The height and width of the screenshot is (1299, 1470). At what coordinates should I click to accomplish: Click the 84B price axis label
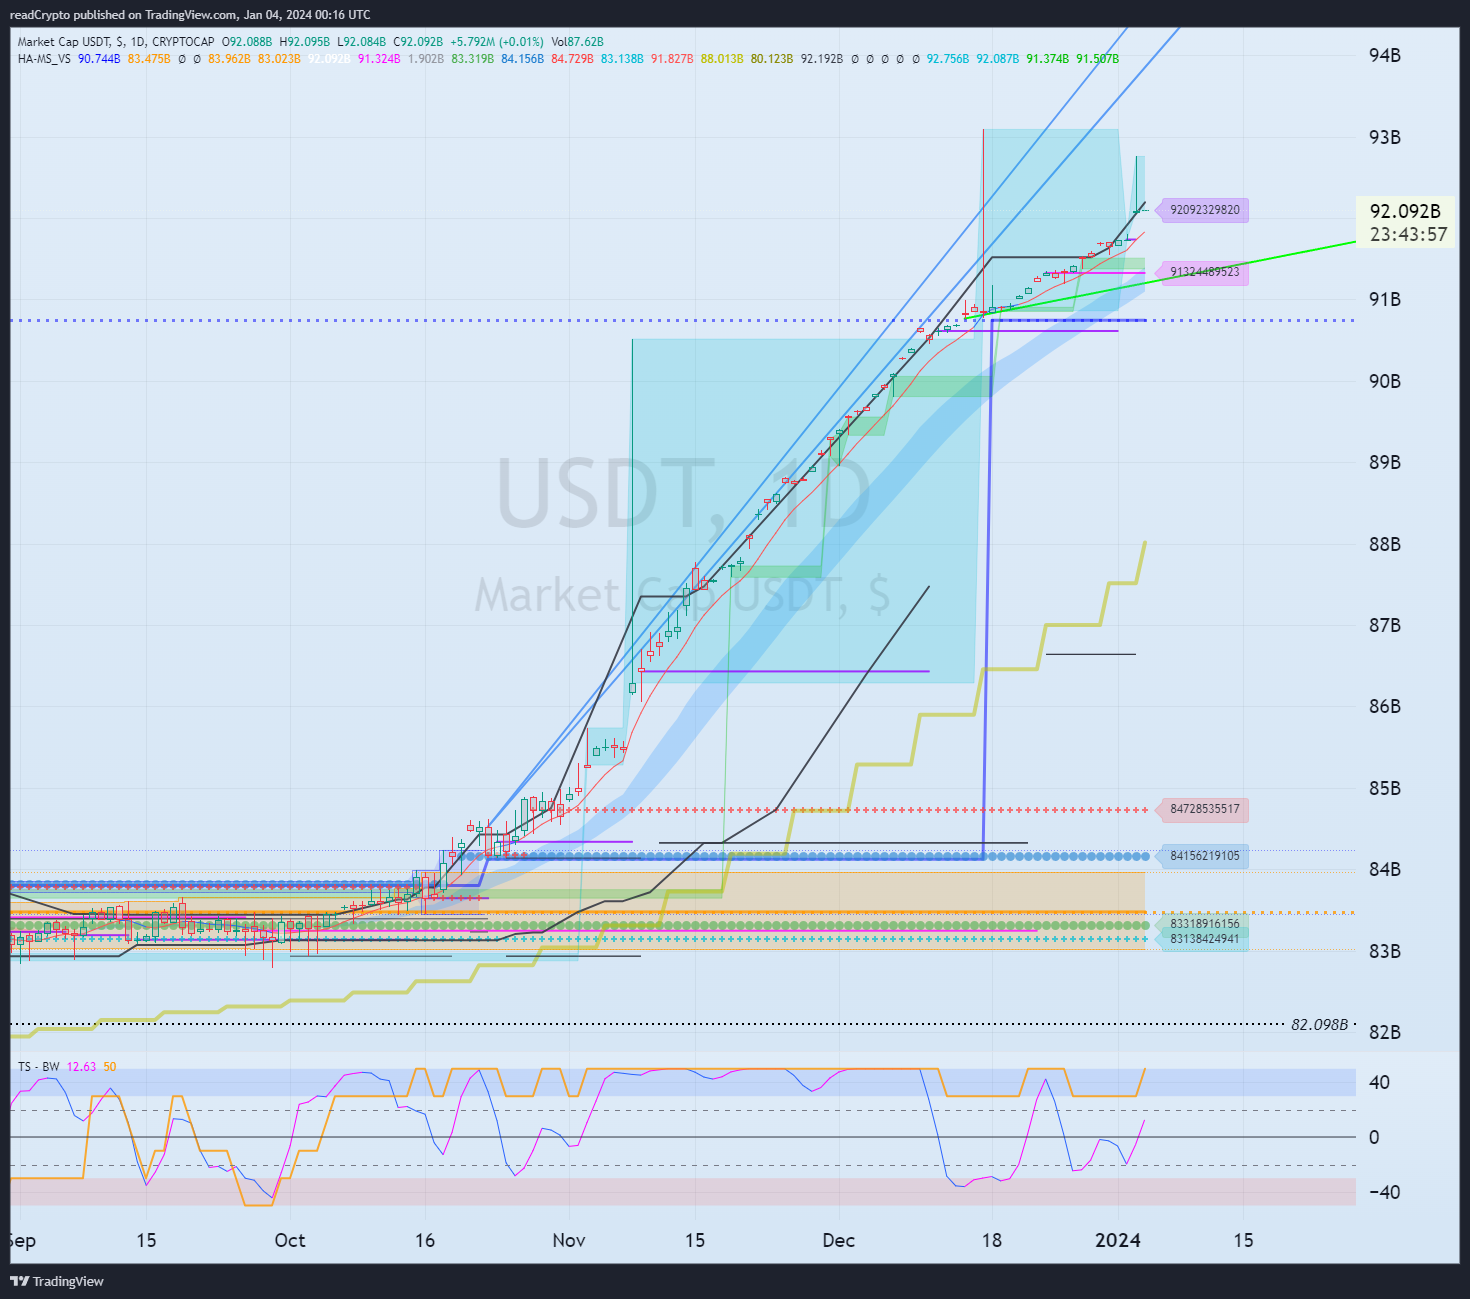pyautogui.click(x=1385, y=869)
